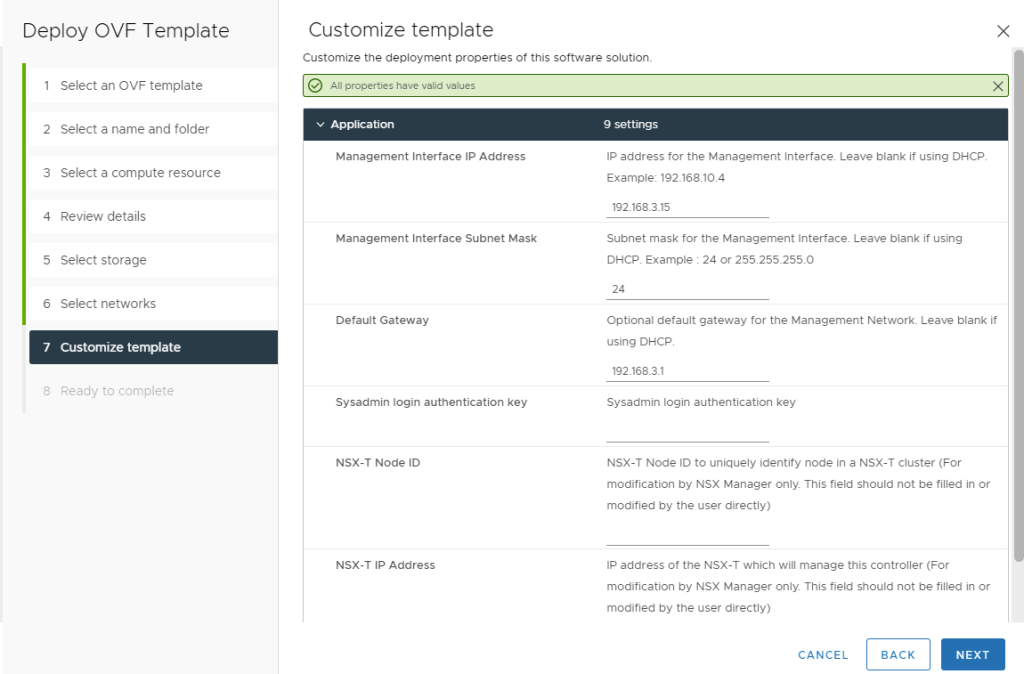The image size is (1024, 674).
Task: Collapse the Application settings section
Action: point(320,125)
